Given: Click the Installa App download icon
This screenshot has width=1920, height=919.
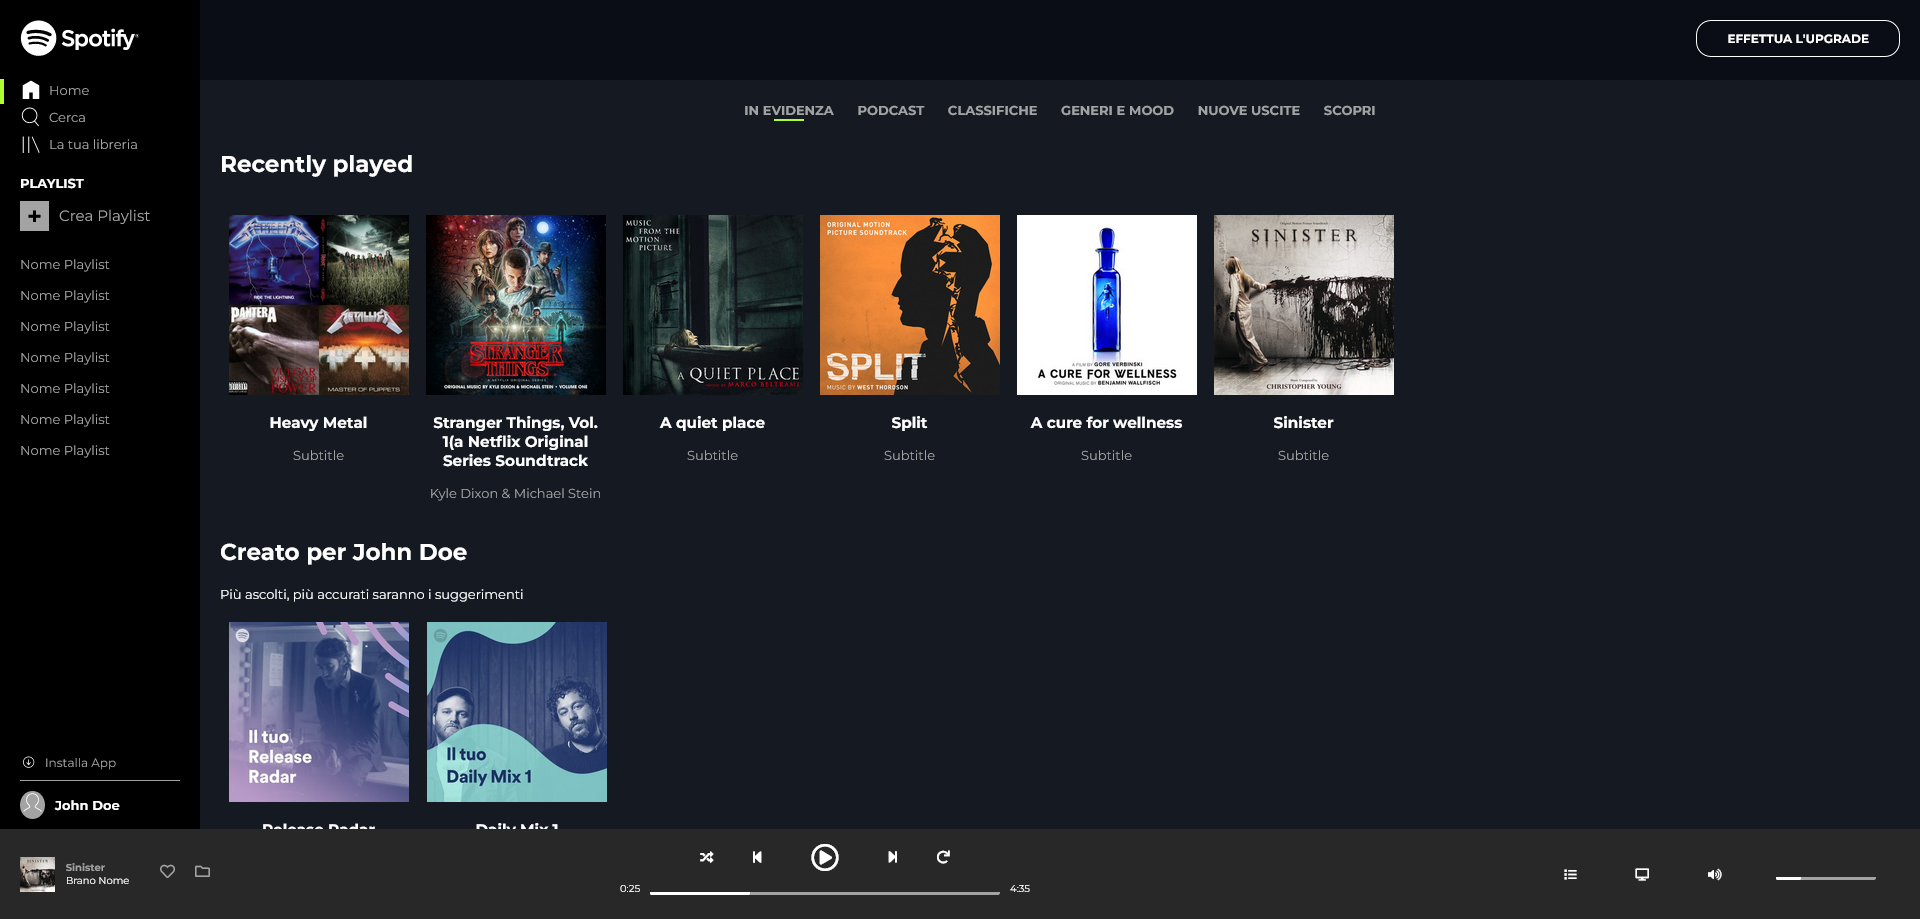Looking at the screenshot, I should tap(29, 762).
